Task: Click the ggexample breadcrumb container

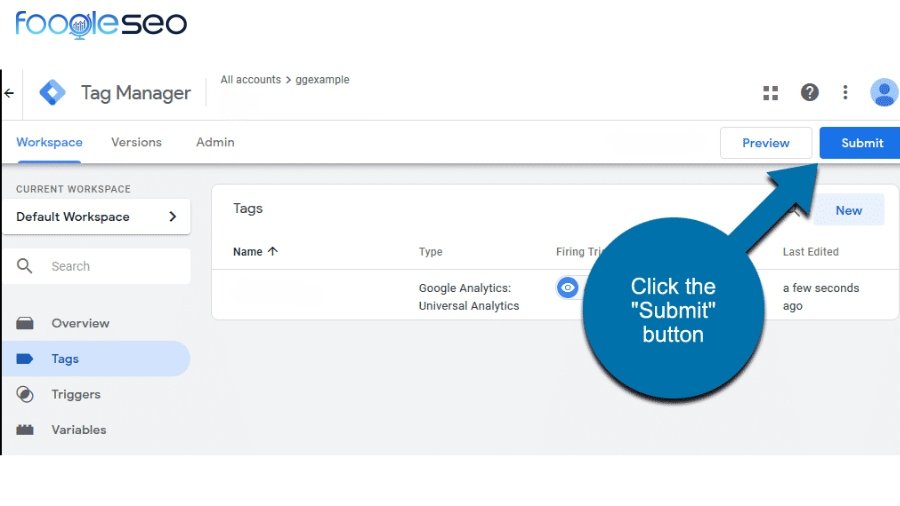Action: [322, 80]
